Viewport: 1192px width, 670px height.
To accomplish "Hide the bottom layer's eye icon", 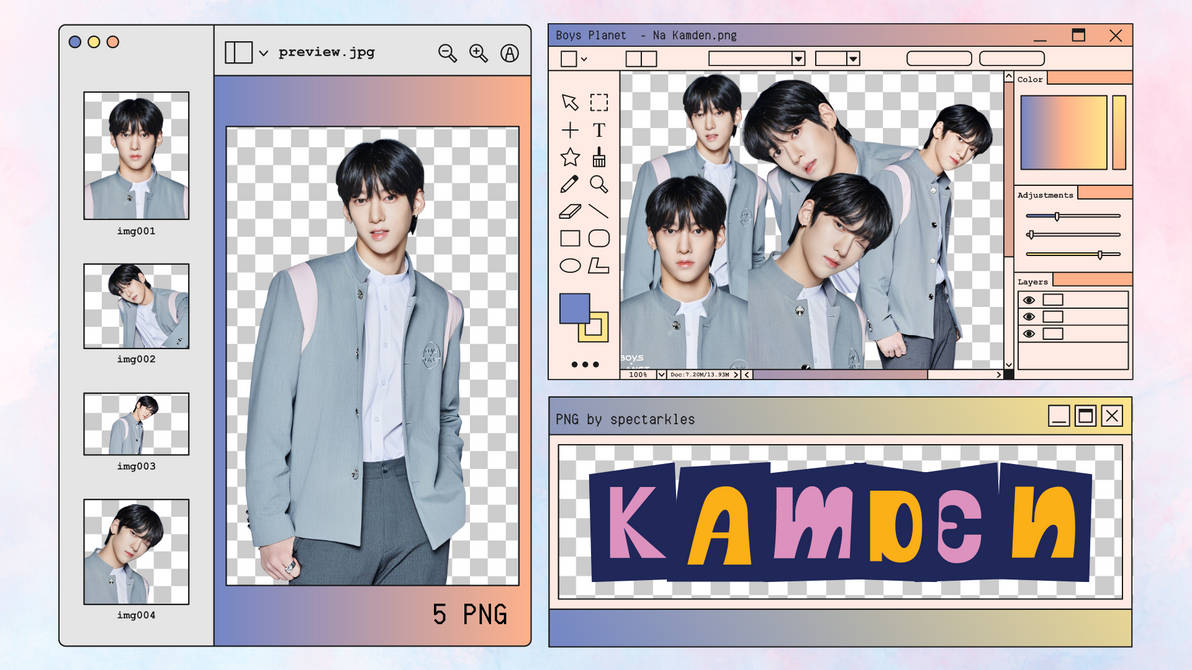I will tap(1029, 333).
